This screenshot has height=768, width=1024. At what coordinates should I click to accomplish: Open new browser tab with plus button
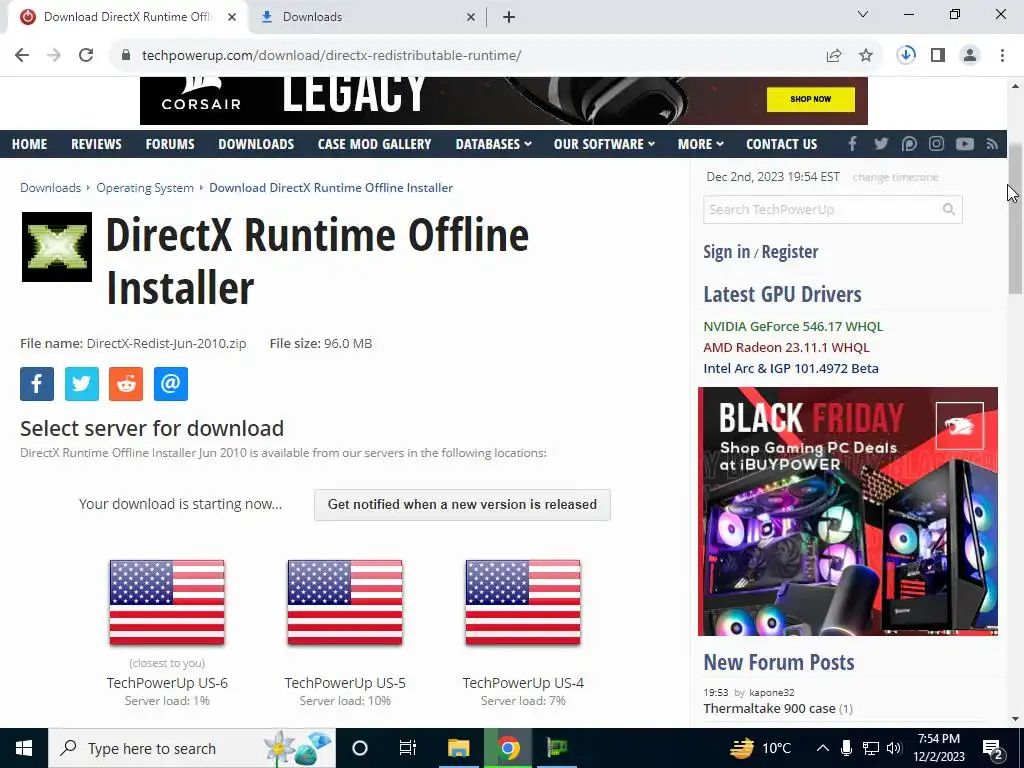pyautogui.click(x=509, y=17)
